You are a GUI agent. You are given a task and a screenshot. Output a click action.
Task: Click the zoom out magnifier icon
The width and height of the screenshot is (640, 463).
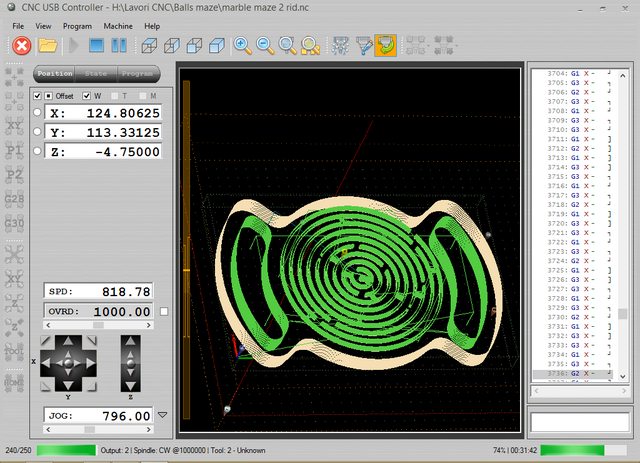point(265,45)
